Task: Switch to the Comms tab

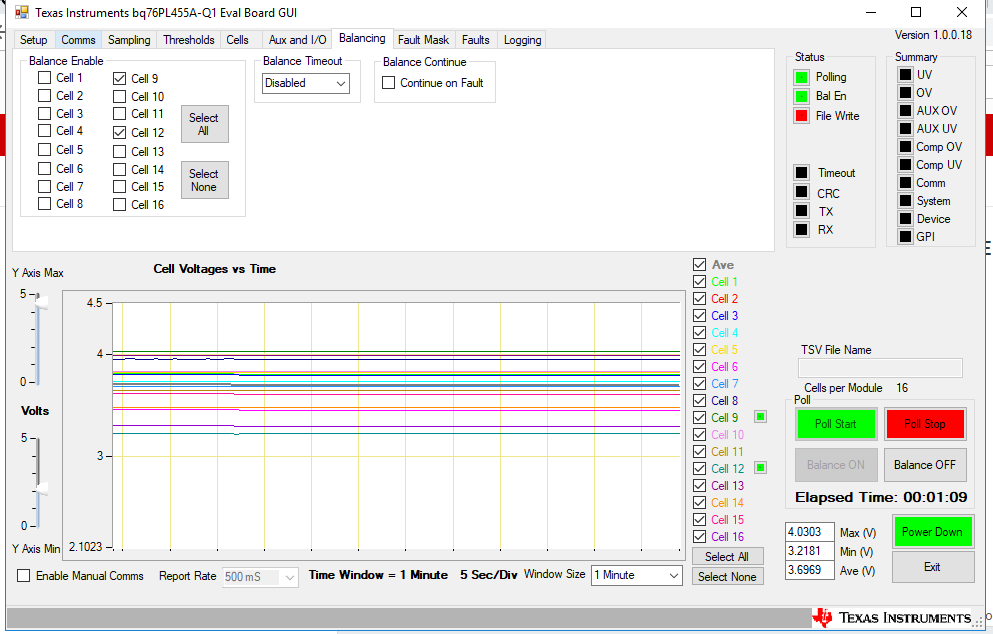Action: pyautogui.click(x=78, y=40)
